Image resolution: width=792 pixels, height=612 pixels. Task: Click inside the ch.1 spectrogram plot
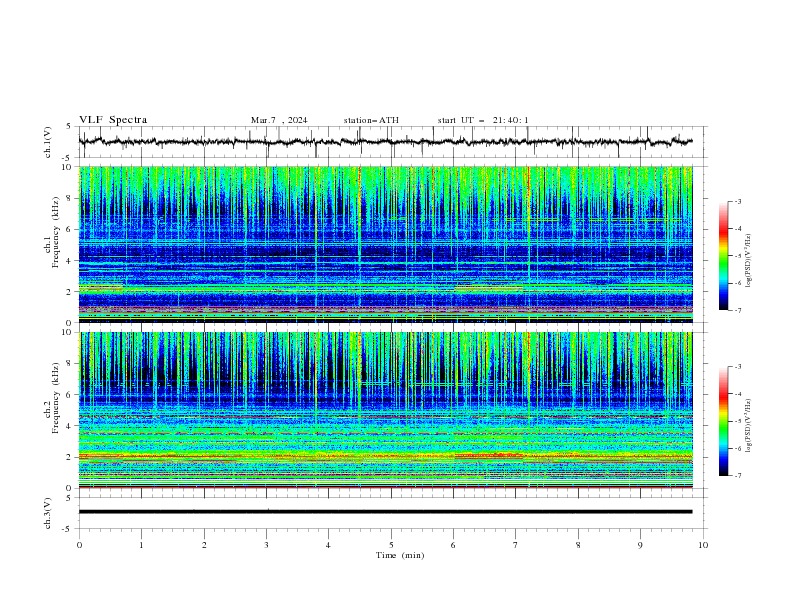click(385, 244)
